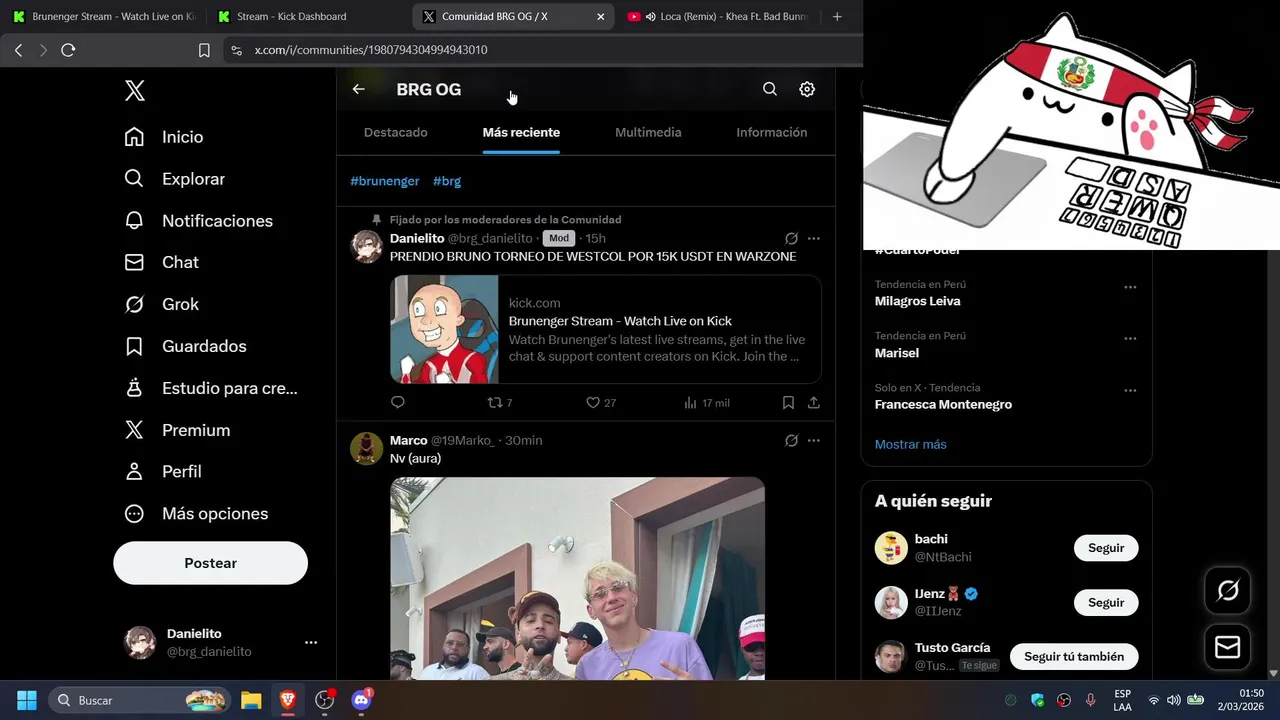Viewport: 1280px width, 720px height.
Task: Click Grok icon on Marco's post
Action: pyautogui.click(x=791, y=441)
